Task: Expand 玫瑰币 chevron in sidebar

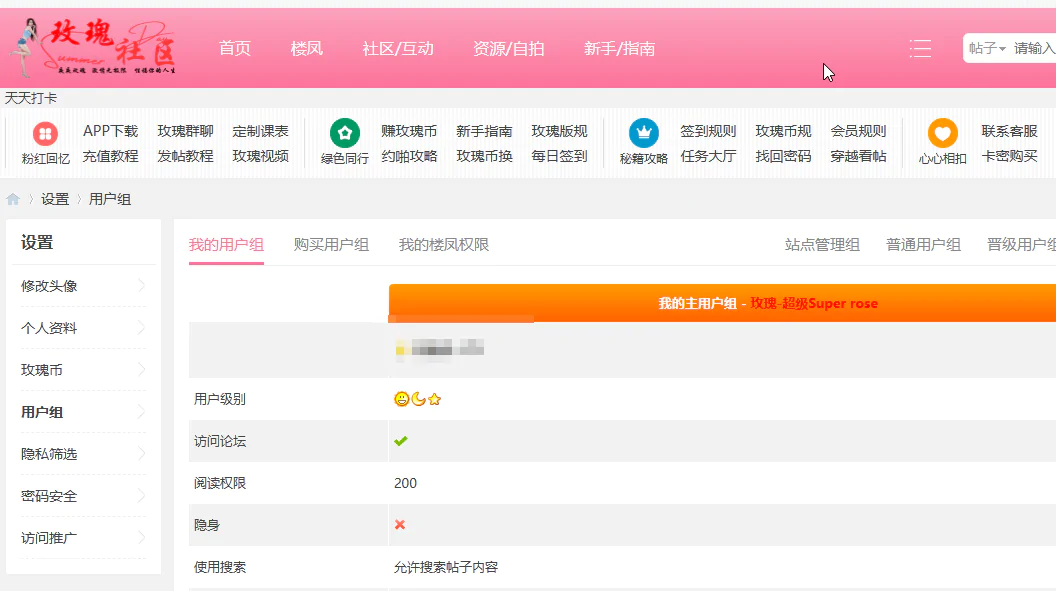Action: (141, 370)
